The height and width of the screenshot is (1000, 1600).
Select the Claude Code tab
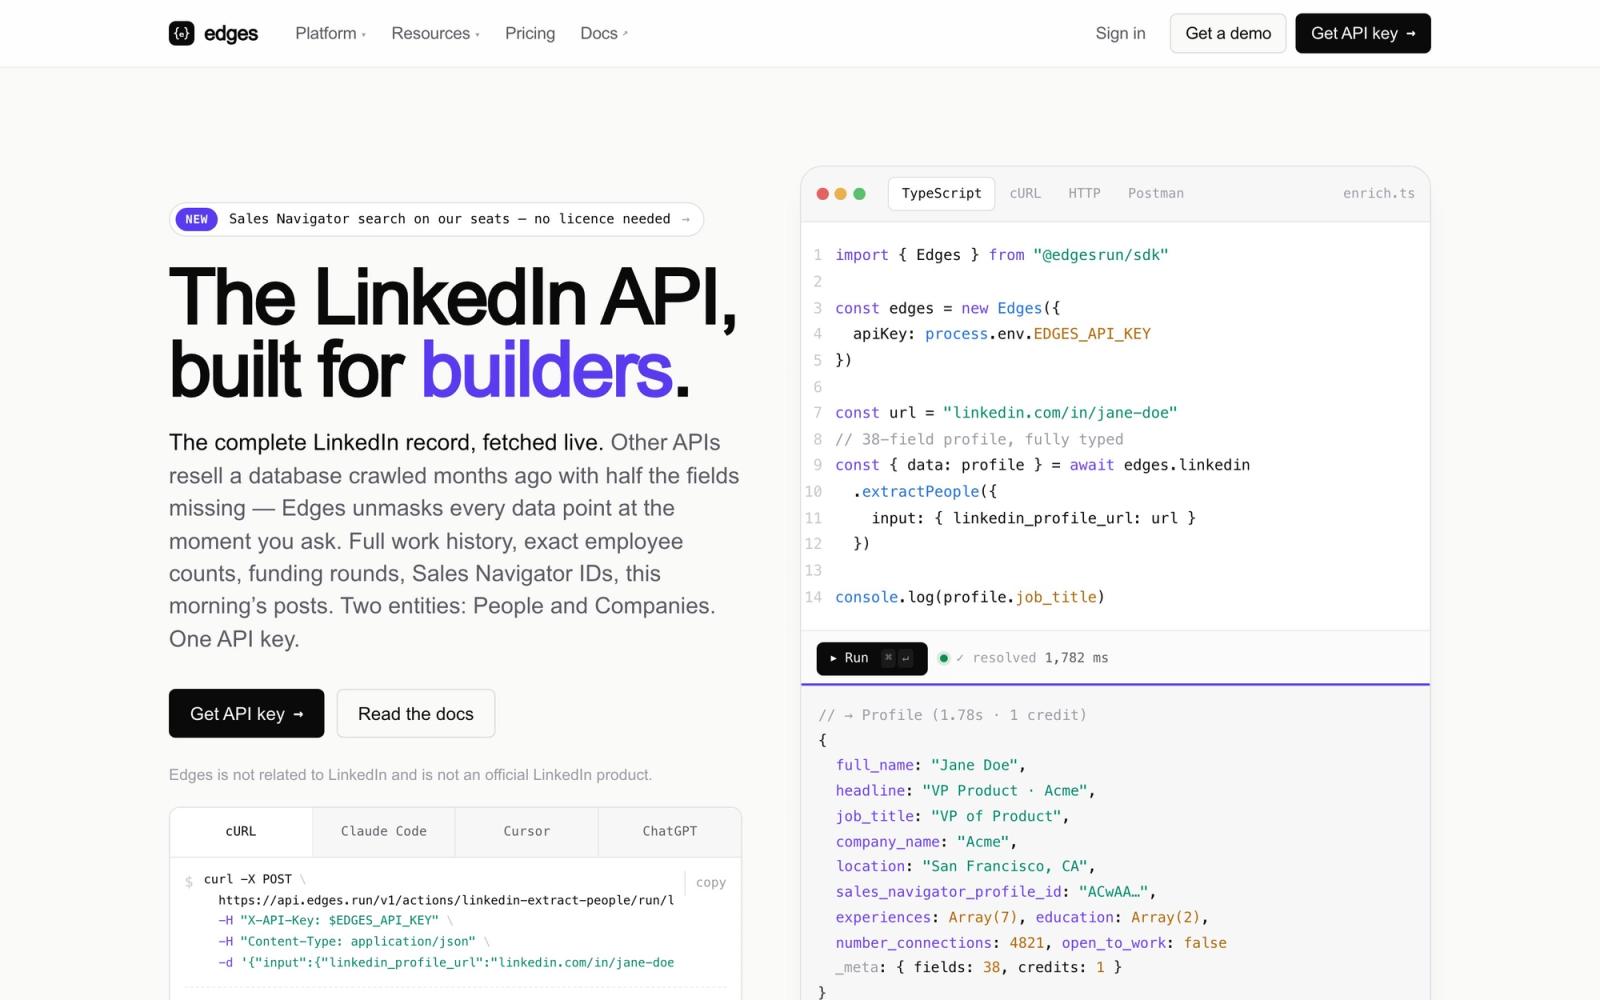tap(384, 831)
